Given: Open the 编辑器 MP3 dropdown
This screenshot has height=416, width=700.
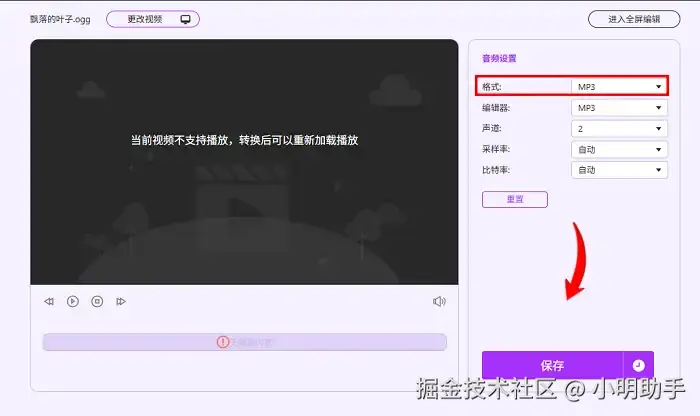Looking at the screenshot, I should 619,108.
